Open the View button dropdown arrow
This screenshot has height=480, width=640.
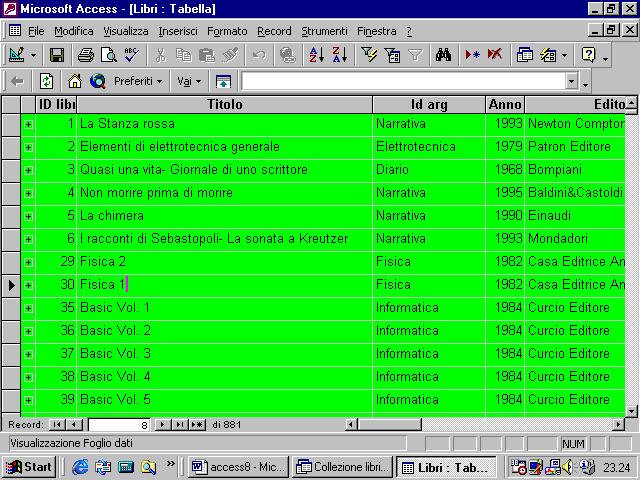pyautogui.click(x=33, y=55)
